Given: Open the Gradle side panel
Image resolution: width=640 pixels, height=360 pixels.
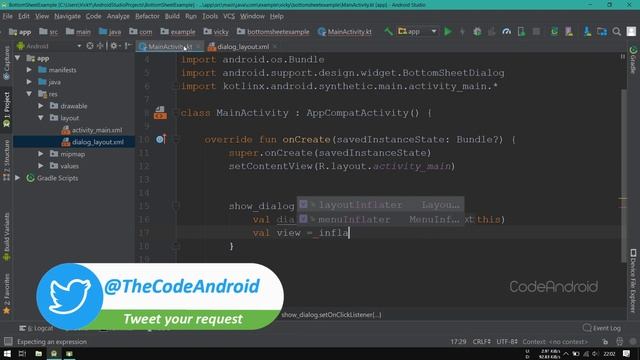Looking at the screenshot, I should tap(633, 60).
